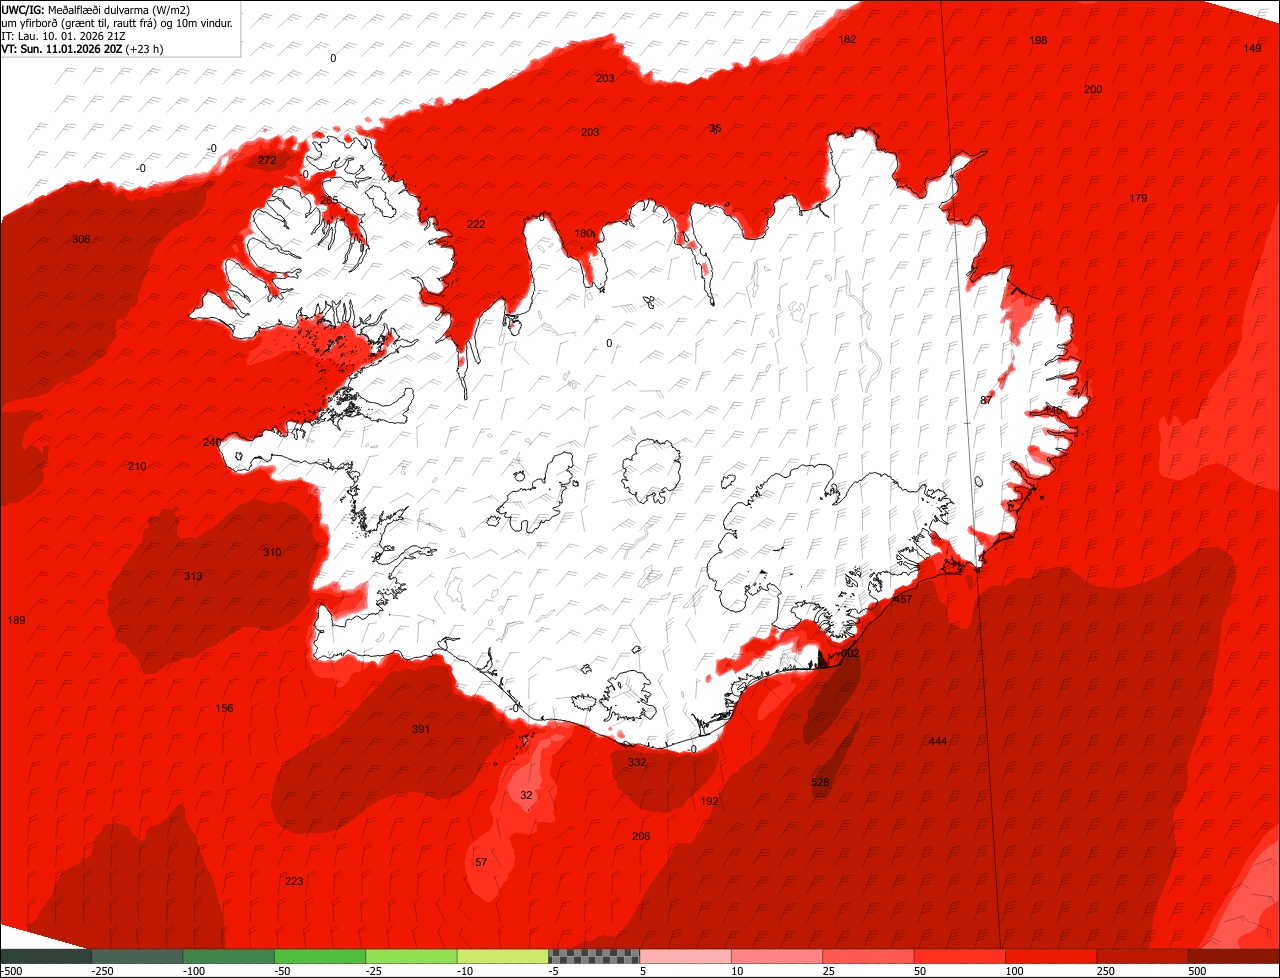Click the map value 189

(16, 621)
